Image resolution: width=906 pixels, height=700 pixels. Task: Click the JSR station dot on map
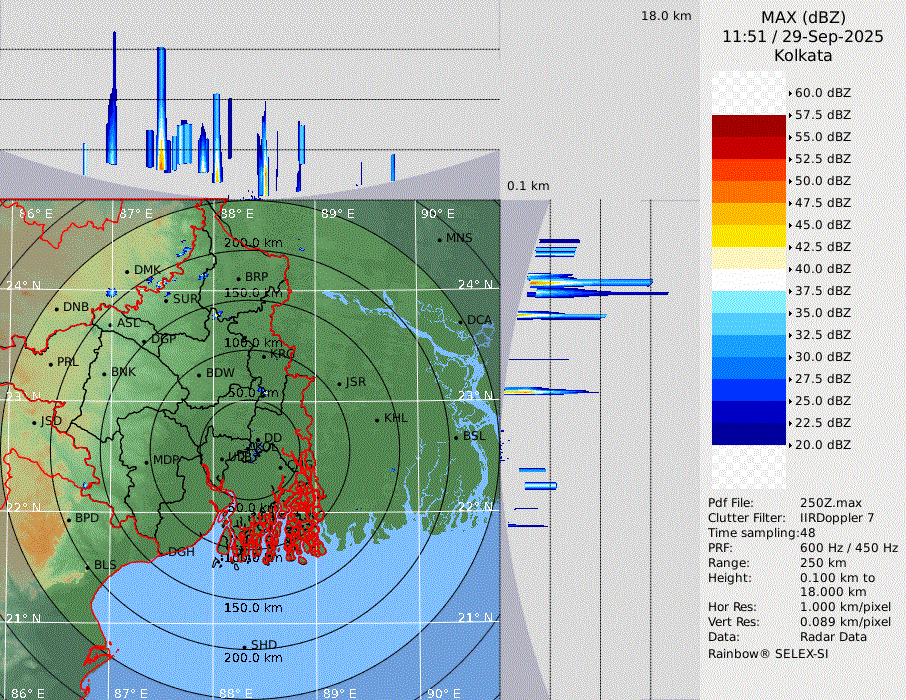339,384
